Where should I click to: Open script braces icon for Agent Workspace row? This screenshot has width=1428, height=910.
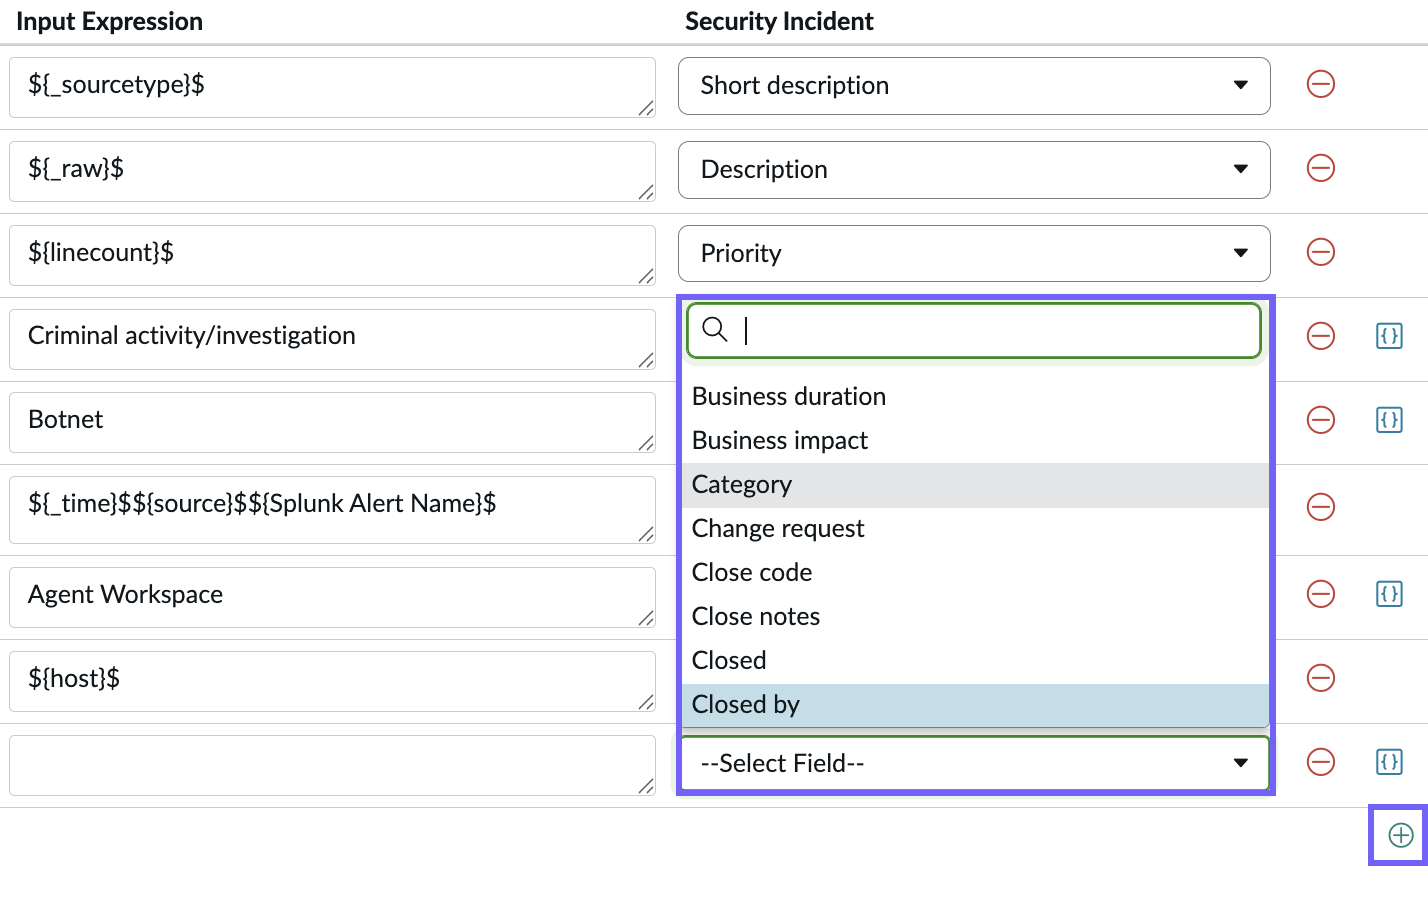tap(1390, 594)
